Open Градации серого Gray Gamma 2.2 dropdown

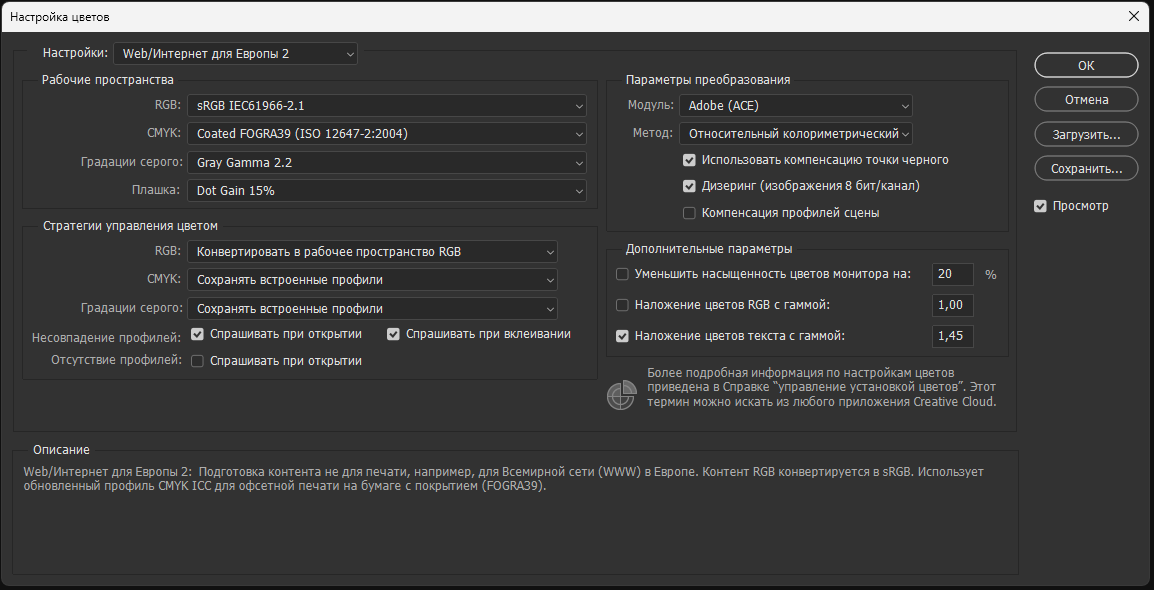(x=386, y=163)
